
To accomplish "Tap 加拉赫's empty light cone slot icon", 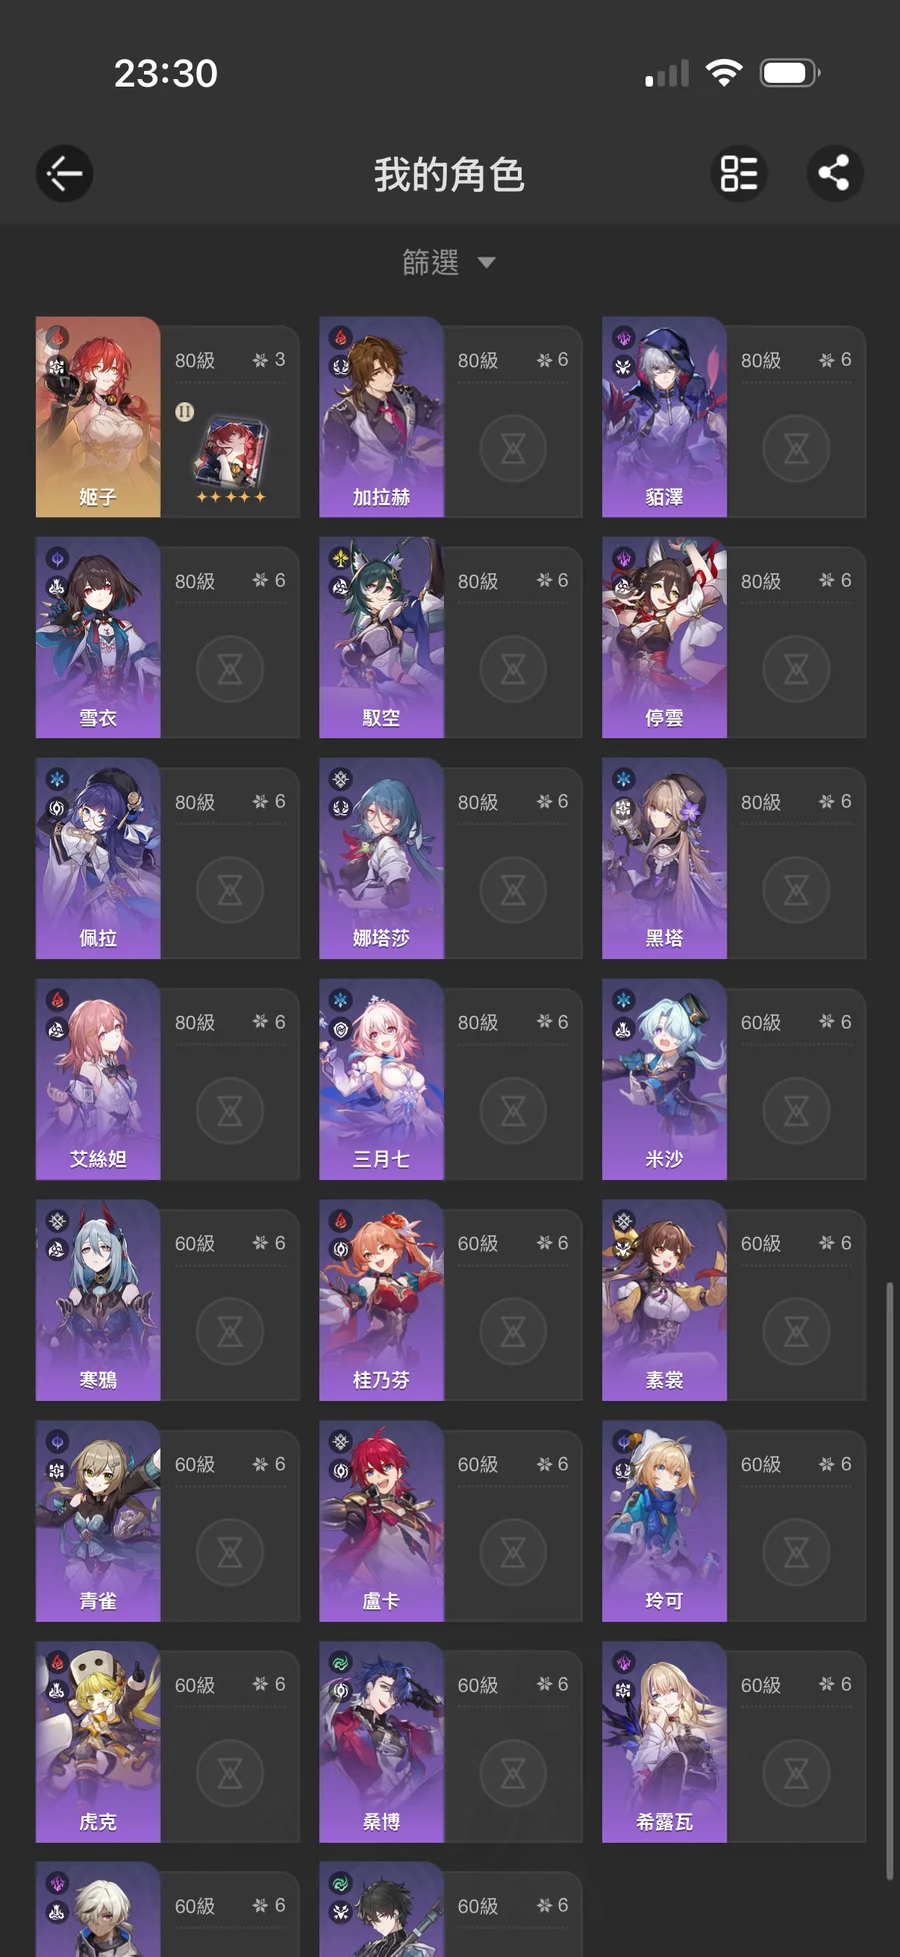I will click(513, 448).
